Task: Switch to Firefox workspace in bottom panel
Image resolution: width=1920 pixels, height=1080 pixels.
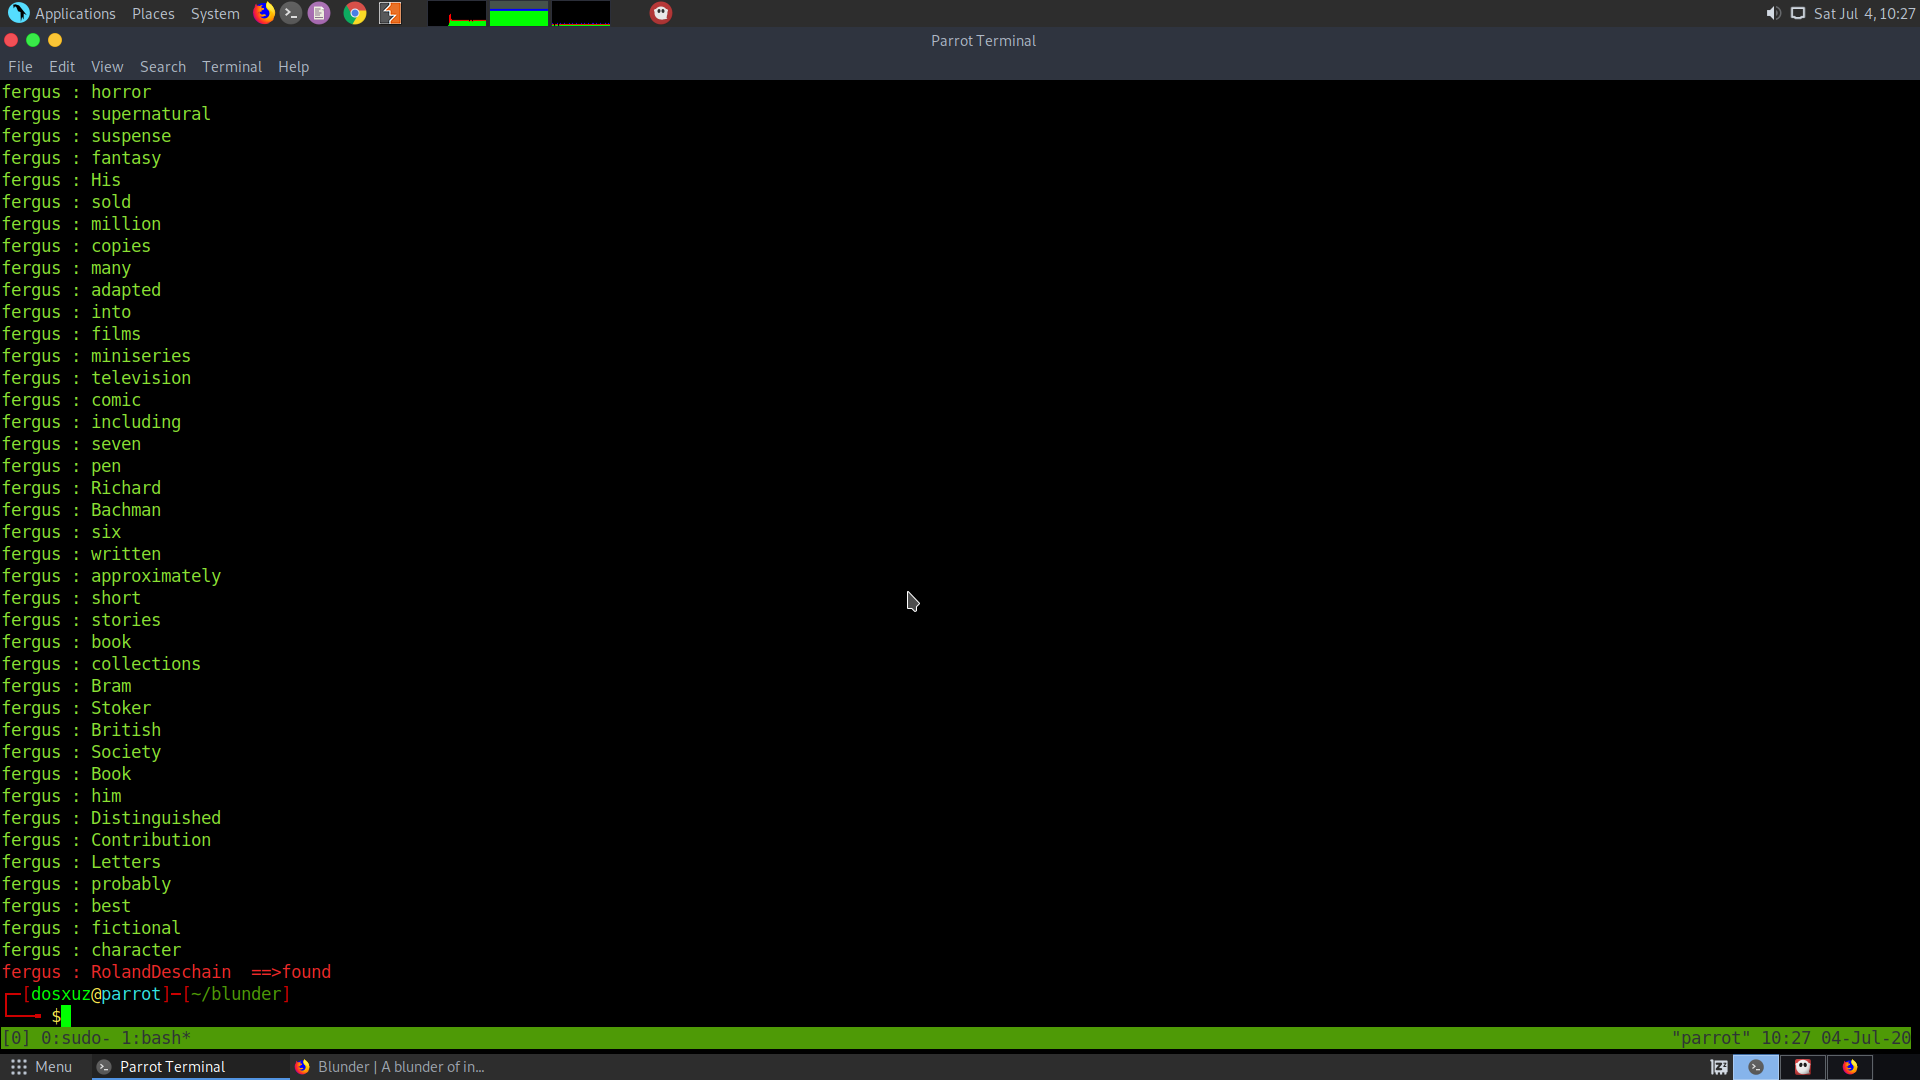Action: [1850, 1067]
